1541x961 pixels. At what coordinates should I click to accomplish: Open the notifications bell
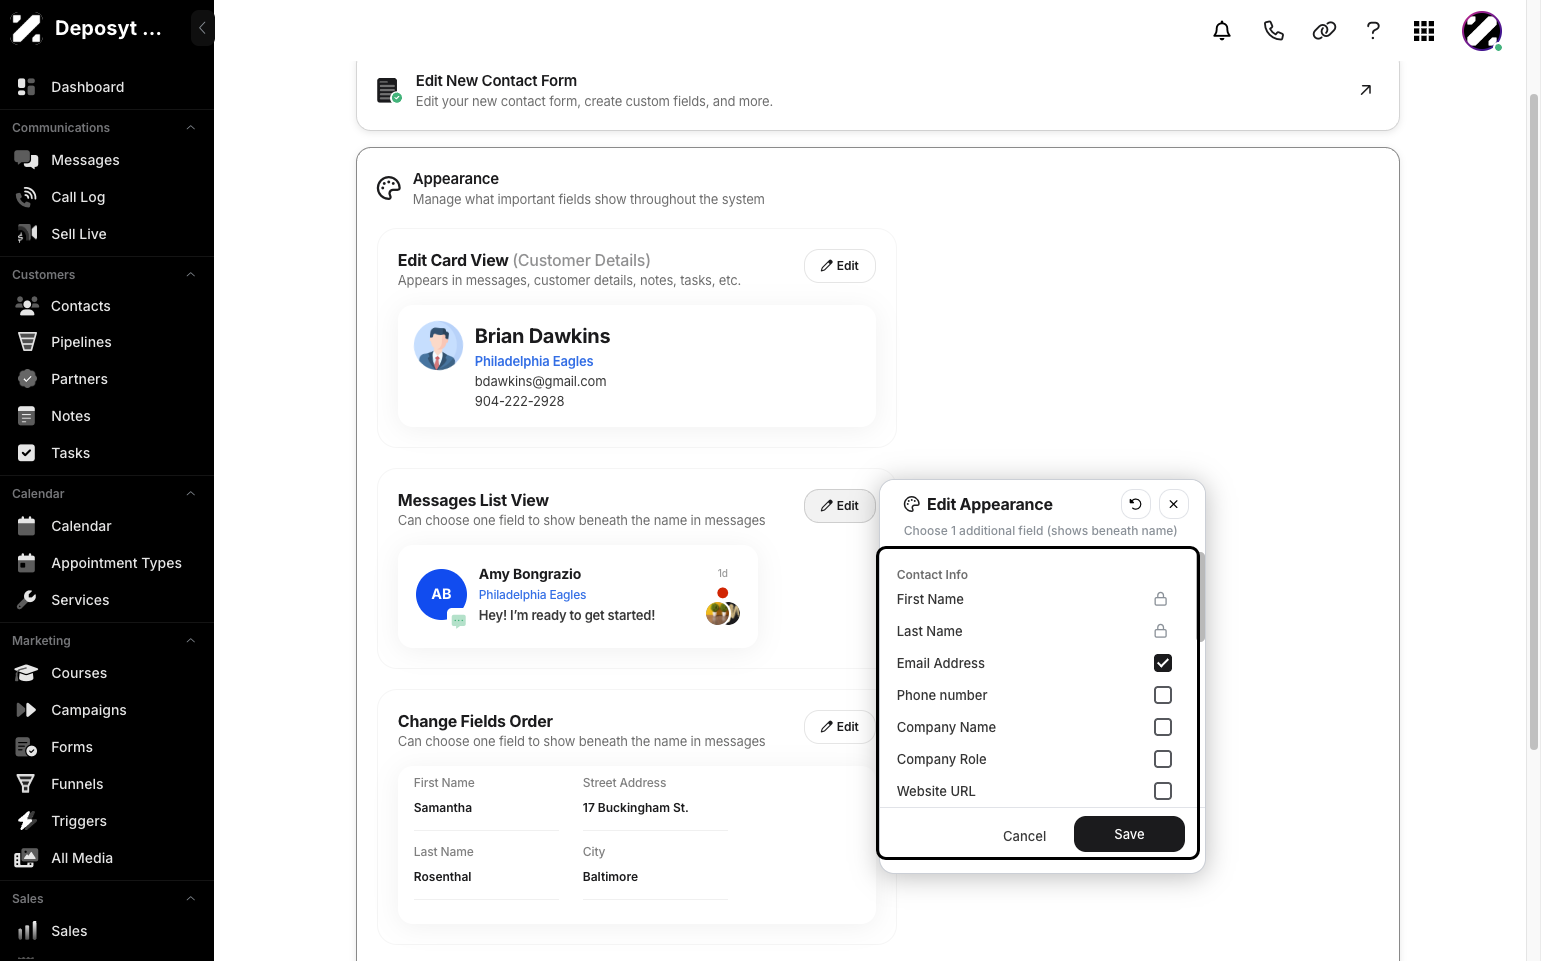pos(1222,31)
